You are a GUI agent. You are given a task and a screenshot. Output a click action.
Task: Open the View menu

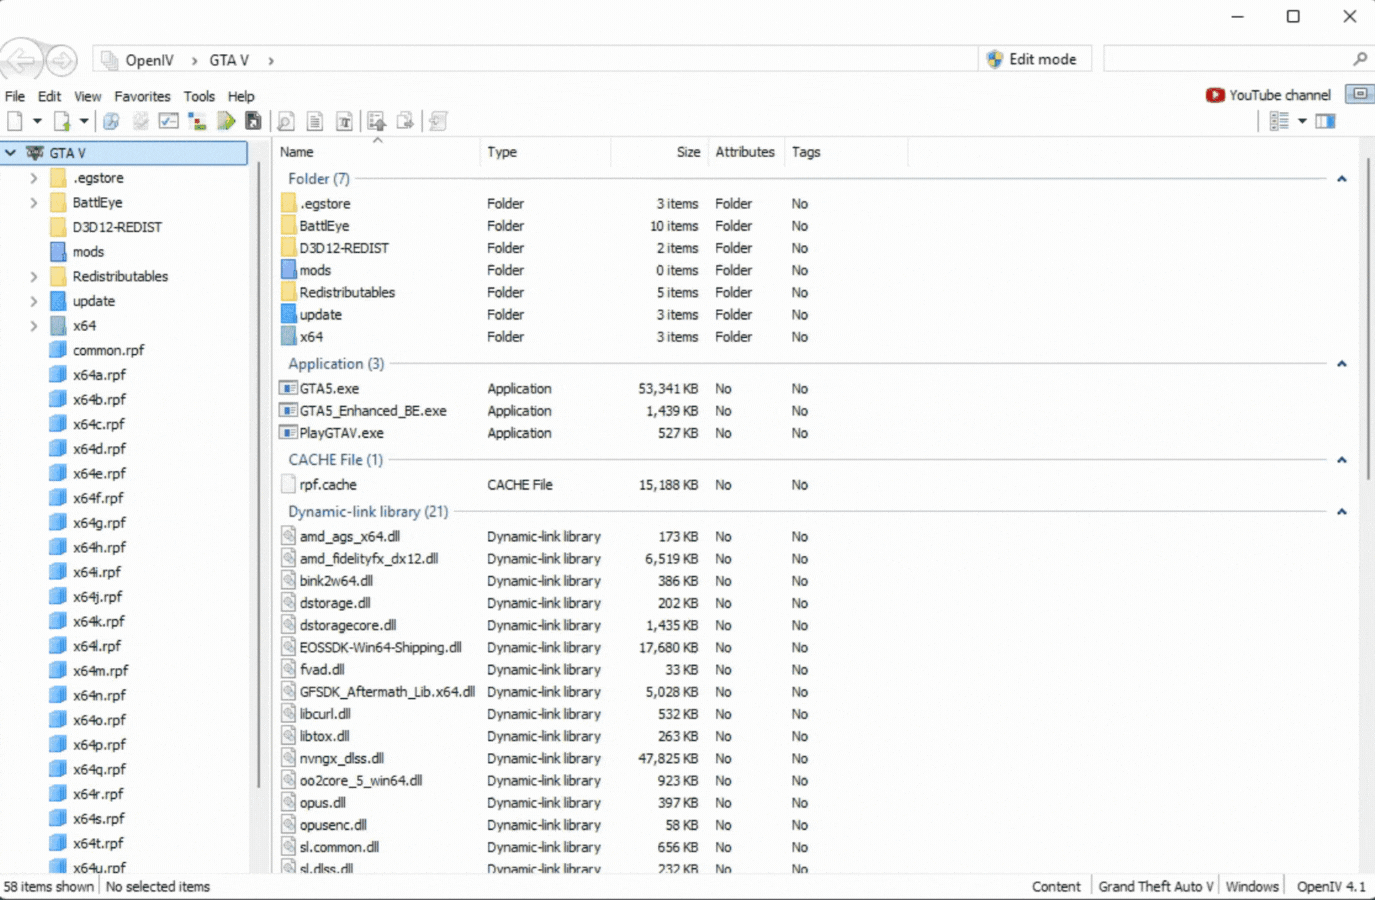[87, 96]
